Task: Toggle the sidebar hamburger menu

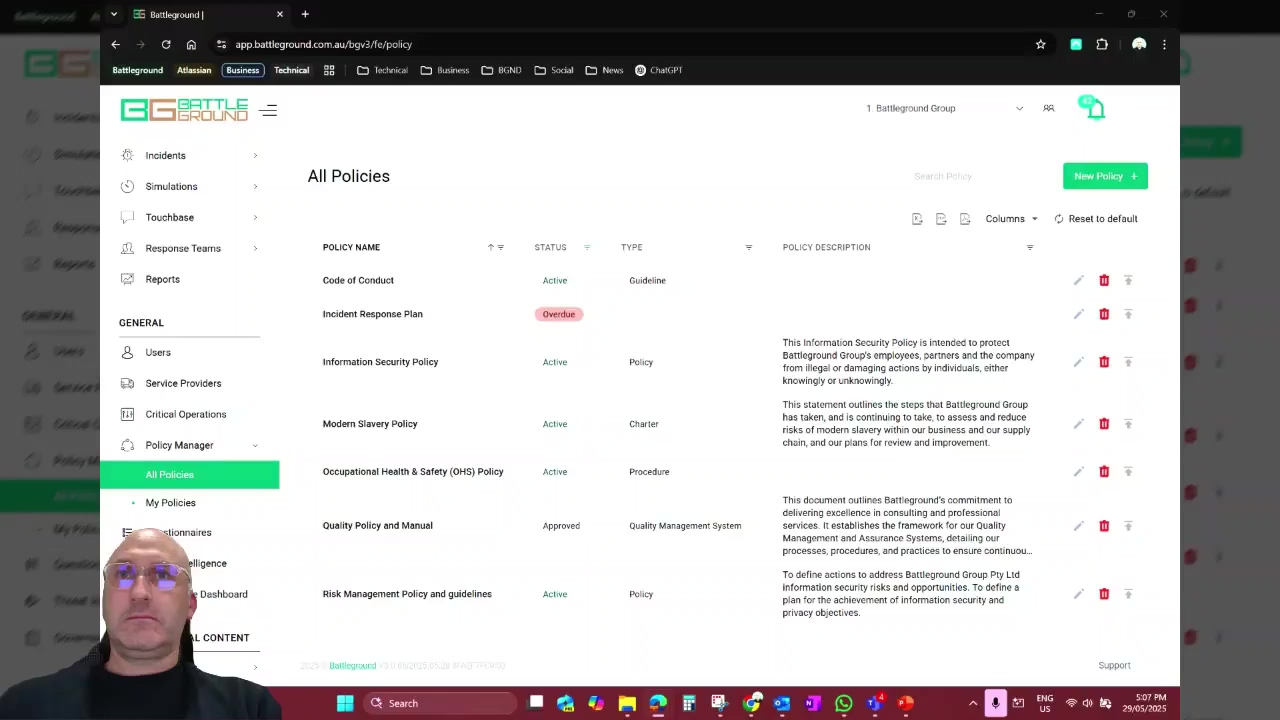Action: point(268,111)
